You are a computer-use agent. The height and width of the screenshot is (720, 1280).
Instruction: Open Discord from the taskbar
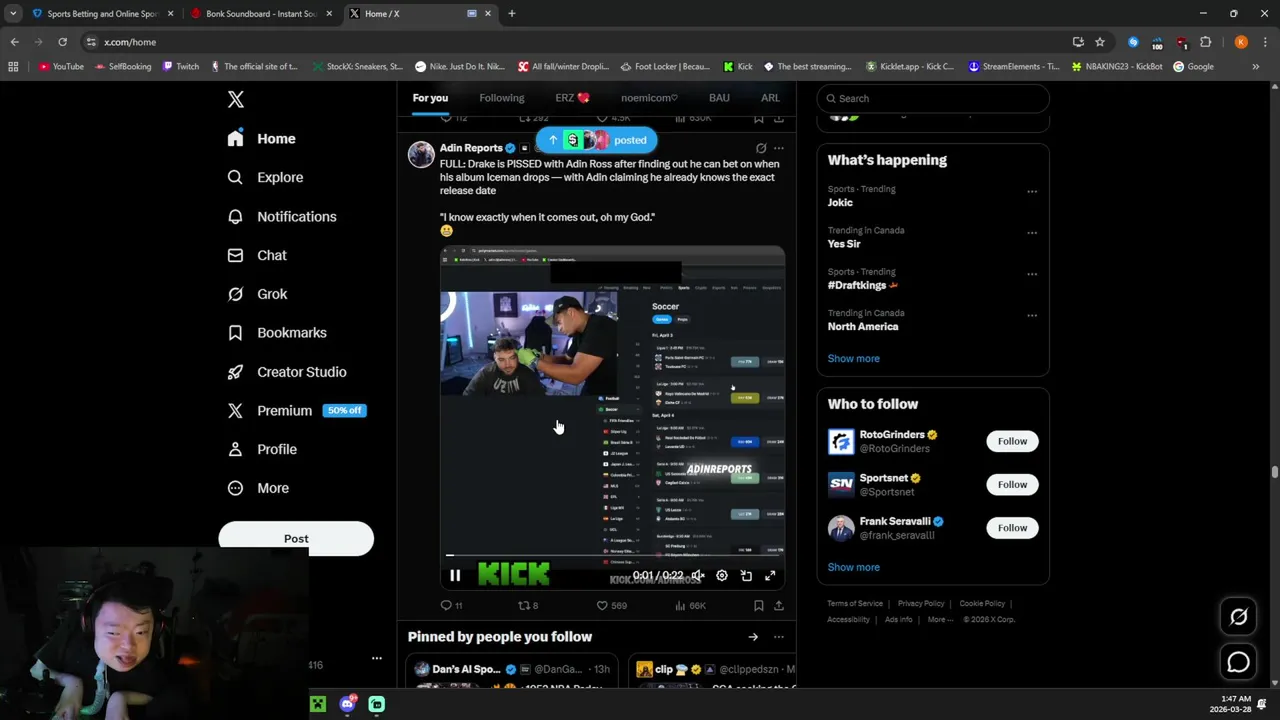click(x=347, y=704)
